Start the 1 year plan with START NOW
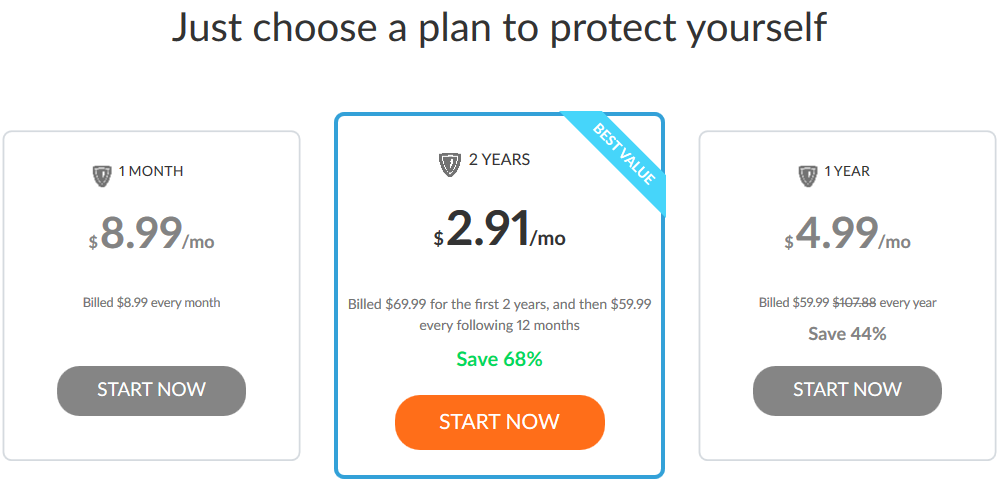The height and width of the screenshot is (490, 1003). pos(848,390)
